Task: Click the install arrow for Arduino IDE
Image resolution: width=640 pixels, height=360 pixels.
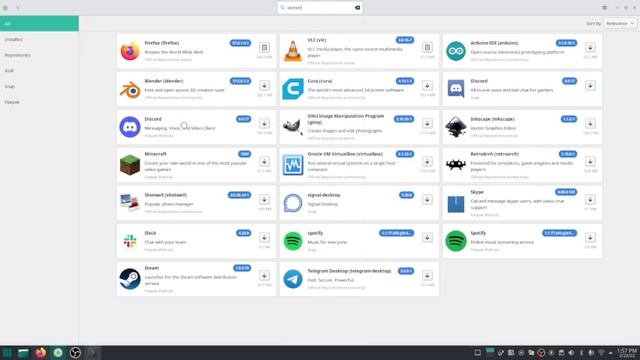Action: [x=590, y=47]
